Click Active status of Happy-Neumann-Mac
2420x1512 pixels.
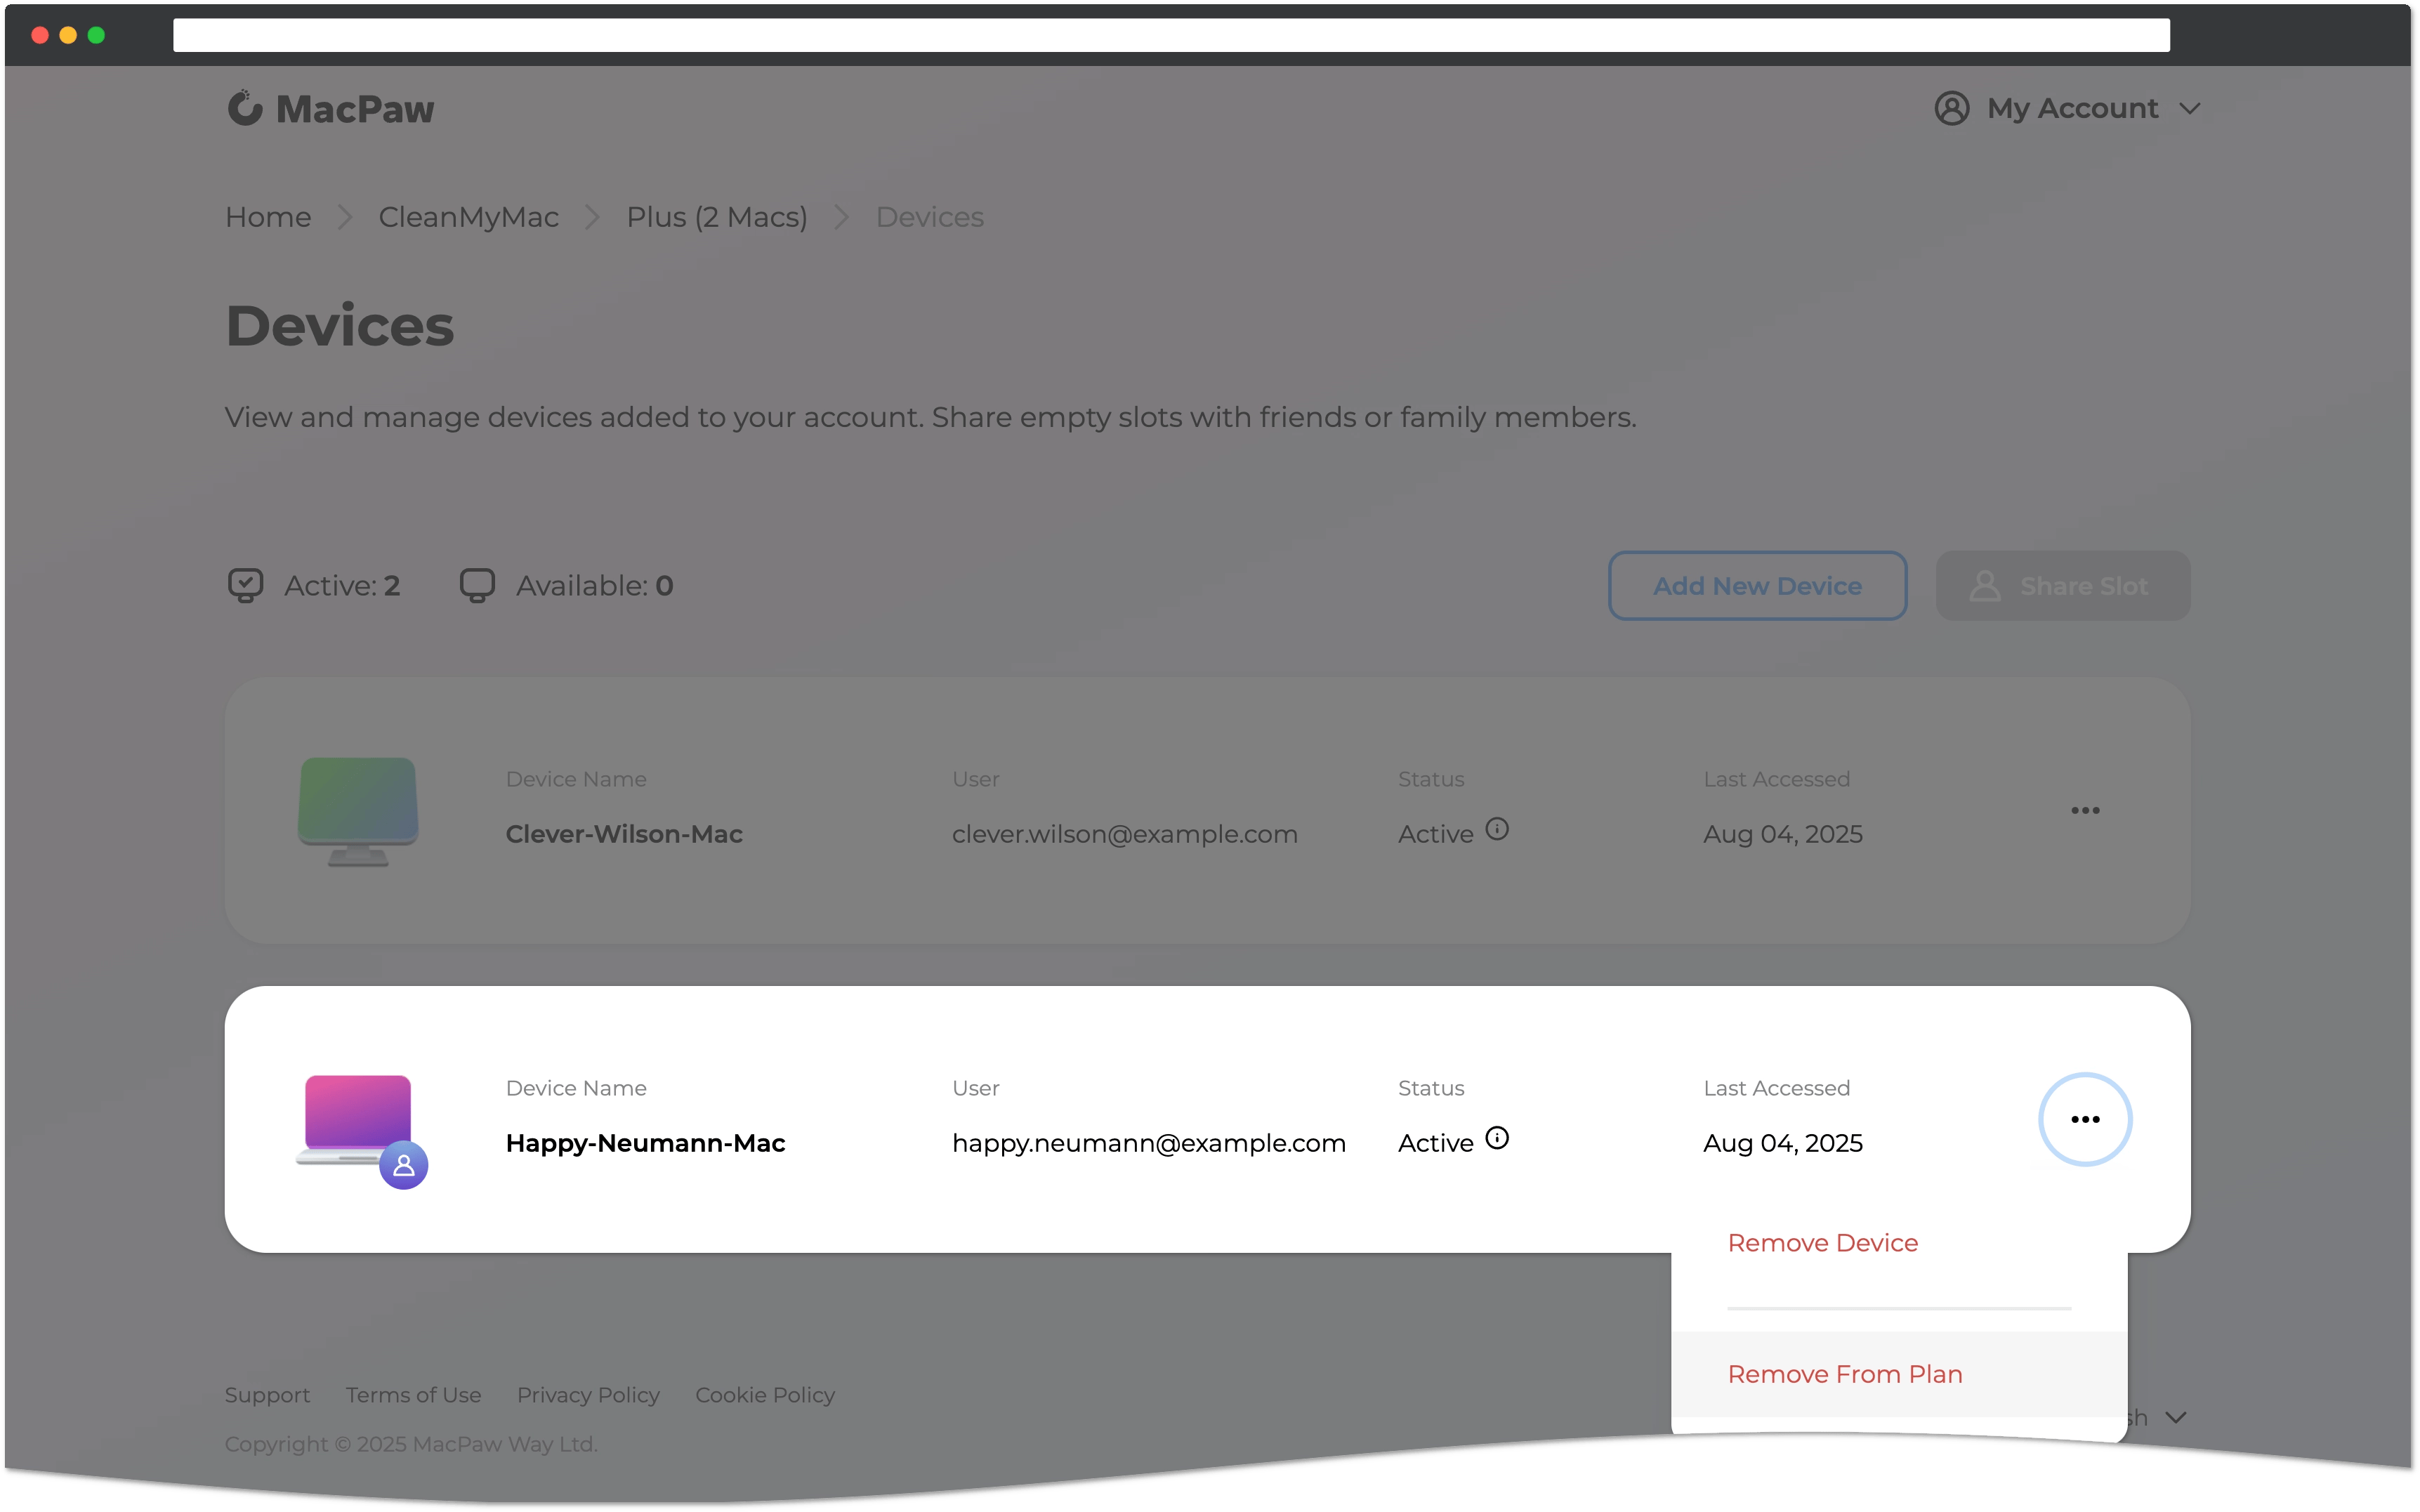1435,1143
